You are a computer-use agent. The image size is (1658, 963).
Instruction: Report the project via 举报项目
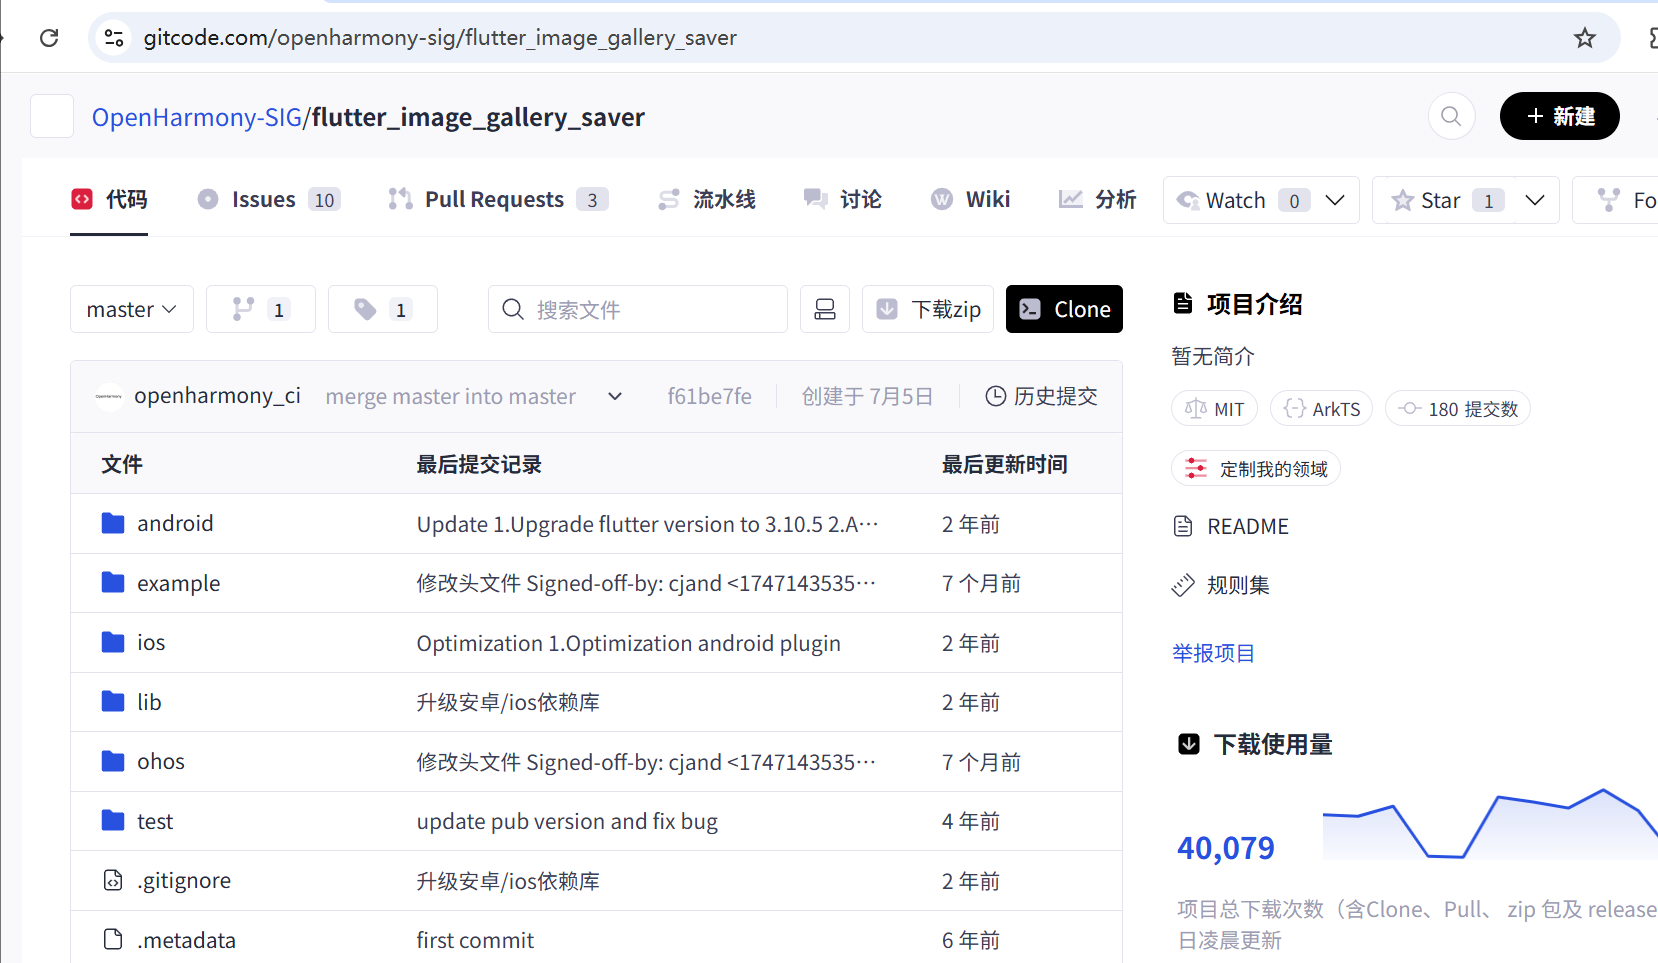tap(1213, 652)
